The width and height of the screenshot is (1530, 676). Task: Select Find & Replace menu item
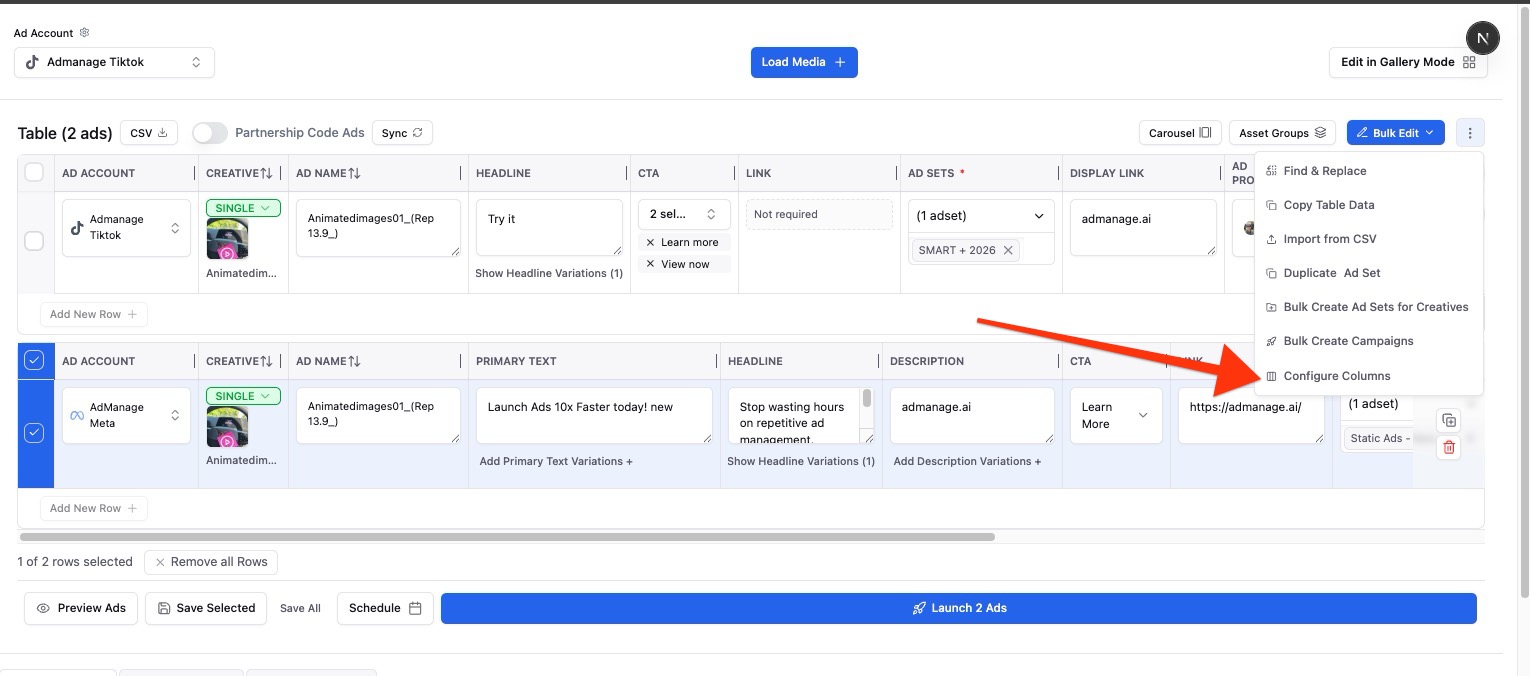[x=1369, y=171]
